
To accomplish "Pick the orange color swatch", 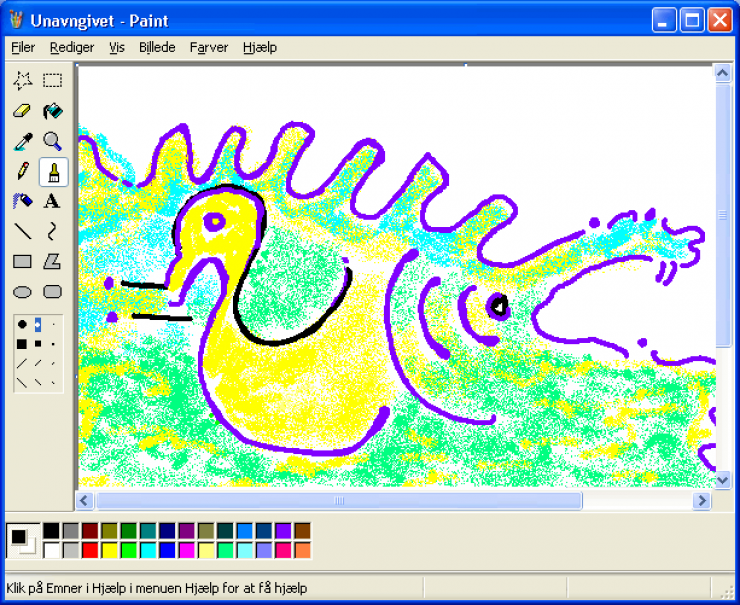I will (303, 550).
